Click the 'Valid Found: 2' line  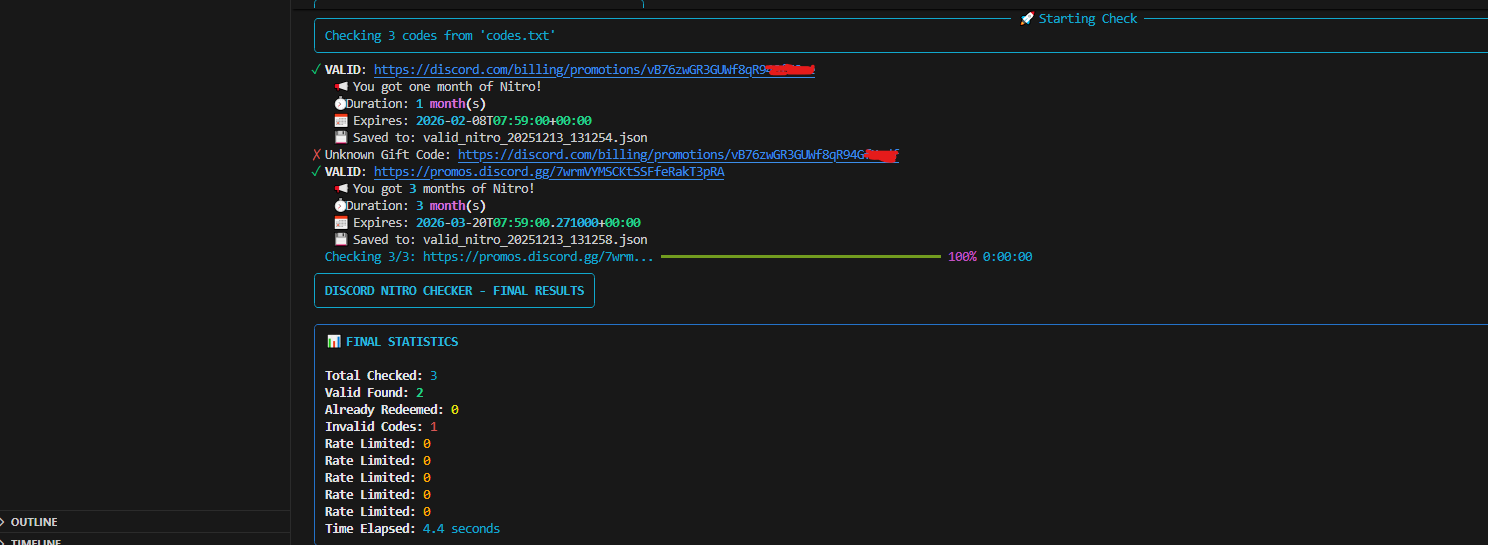pos(374,393)
